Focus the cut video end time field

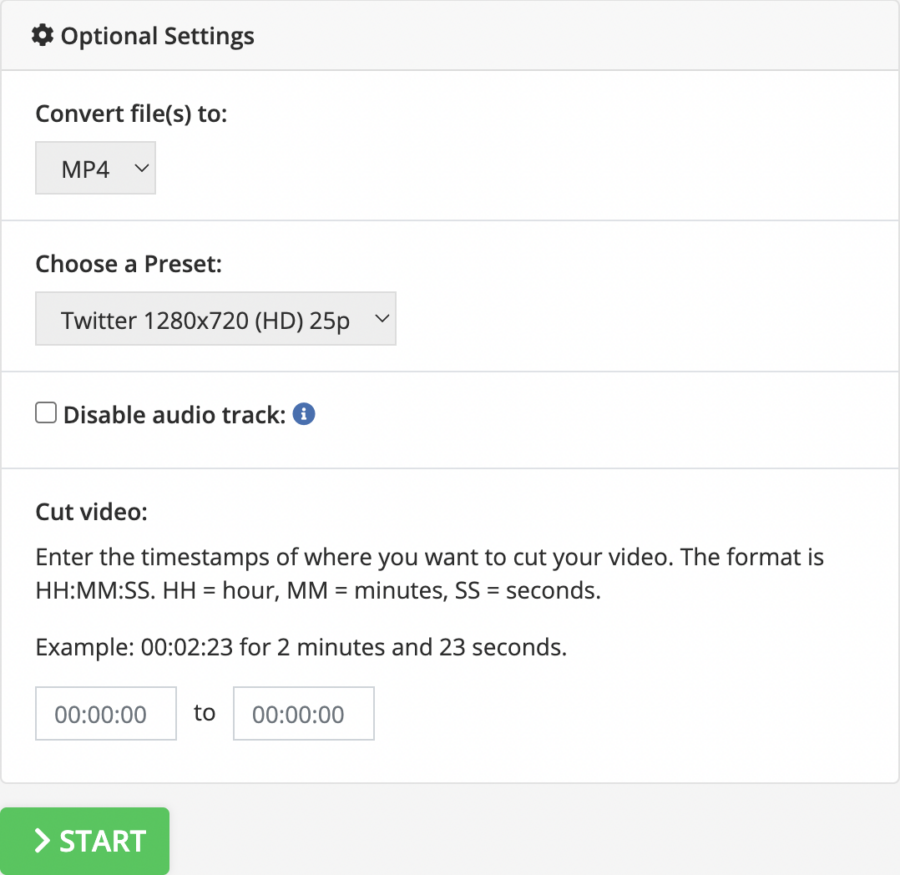pyautogui.click(x=304, y=714)
